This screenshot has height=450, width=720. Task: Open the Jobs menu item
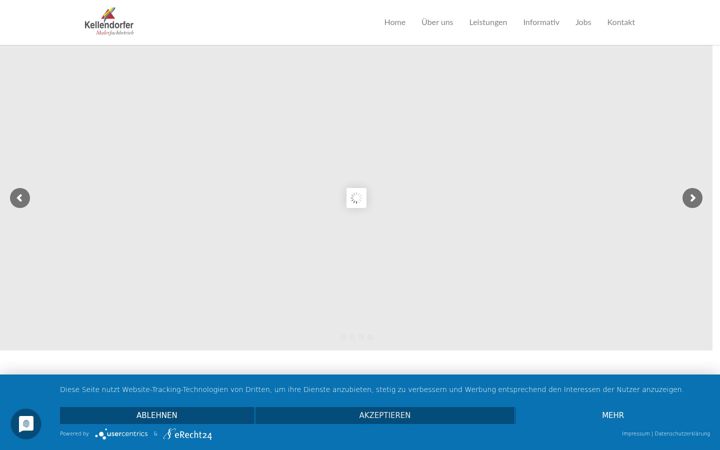coord(583,22)
